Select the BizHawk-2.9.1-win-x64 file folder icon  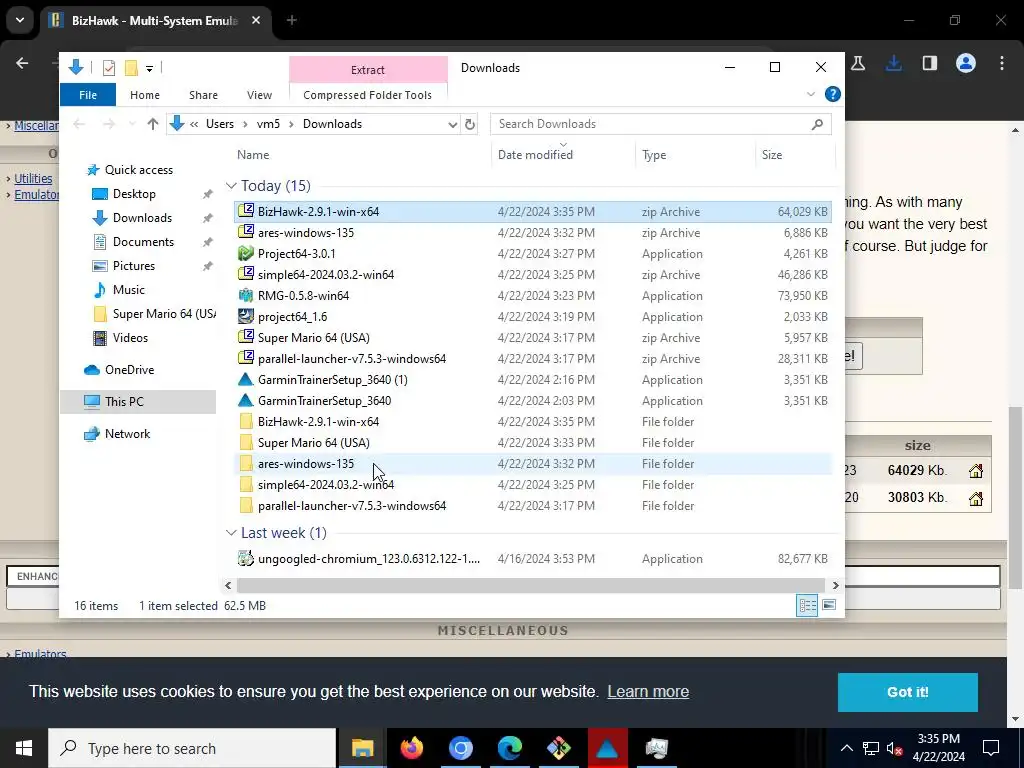click(x=246, y=422)
